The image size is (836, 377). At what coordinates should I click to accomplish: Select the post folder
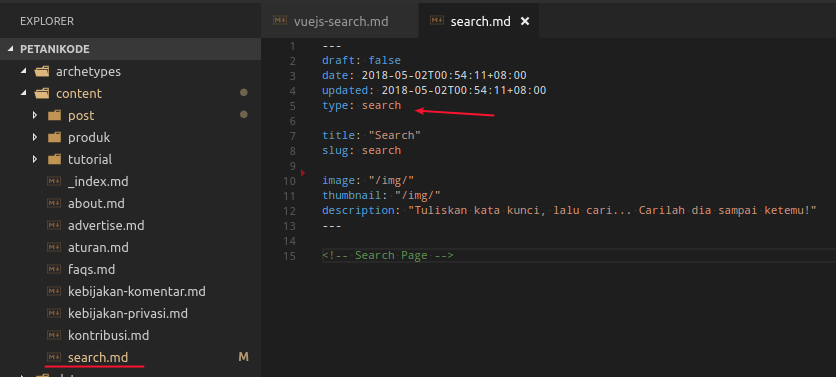click(x=81, y=115)
